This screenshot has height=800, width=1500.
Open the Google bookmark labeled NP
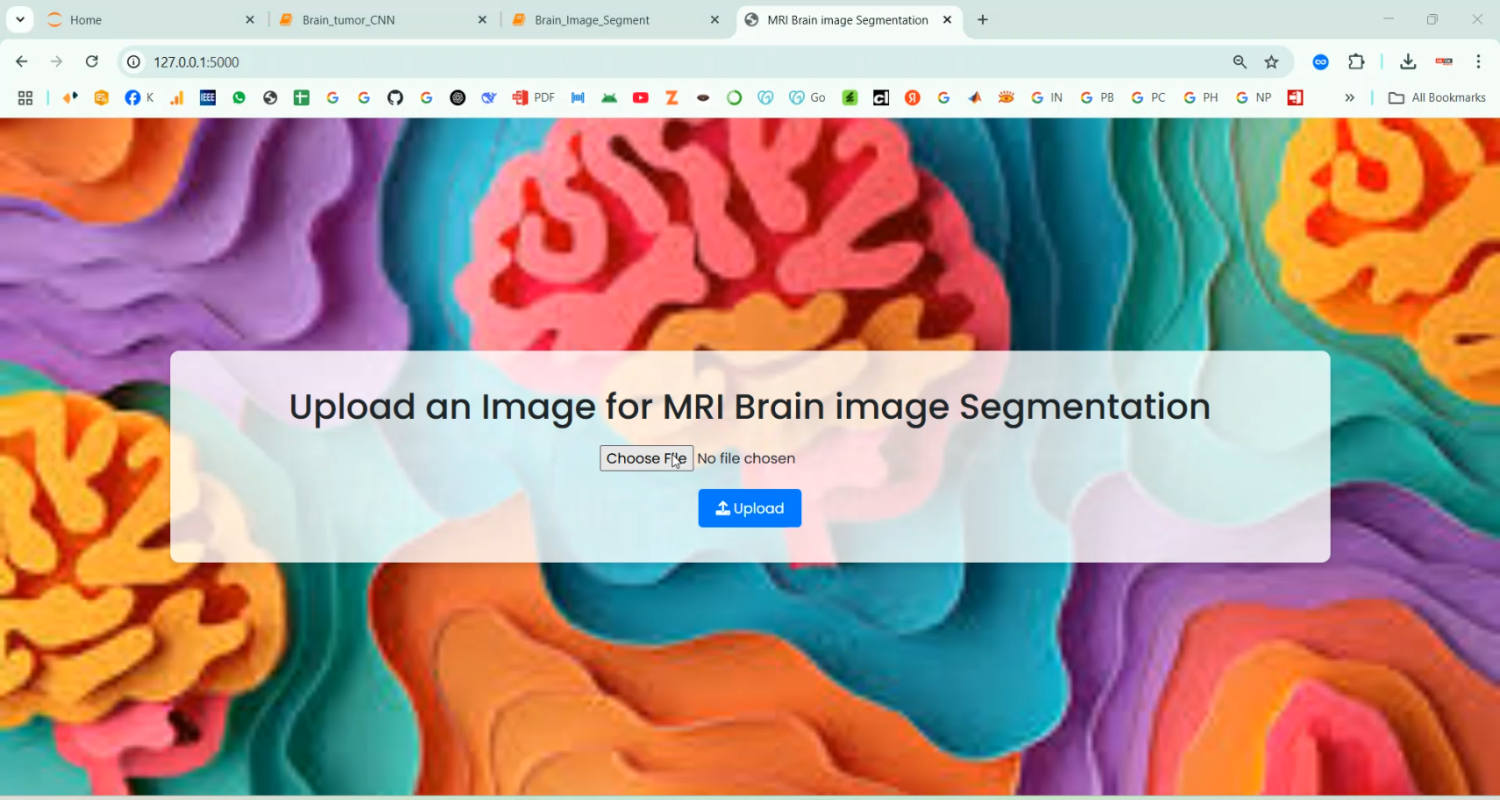[x=1254, y=98]
